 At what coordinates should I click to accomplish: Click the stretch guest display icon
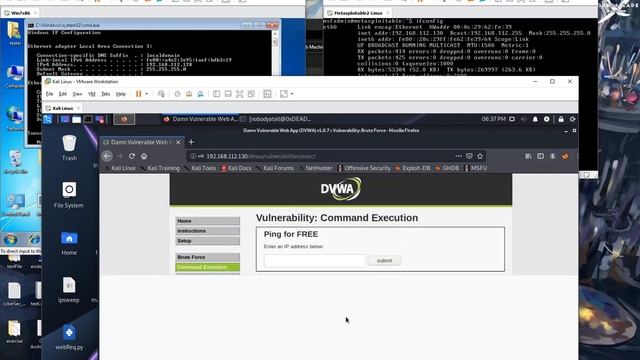point(284,94)
